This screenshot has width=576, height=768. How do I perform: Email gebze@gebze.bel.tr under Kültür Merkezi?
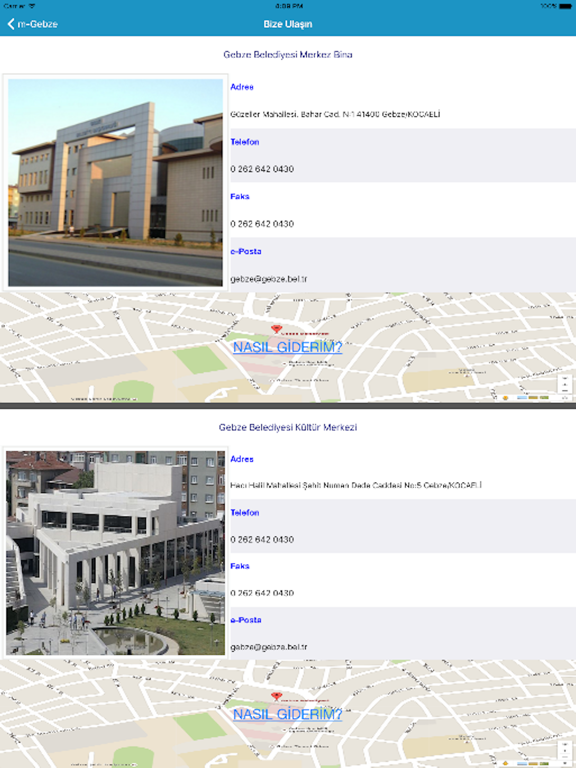point(268,647)
